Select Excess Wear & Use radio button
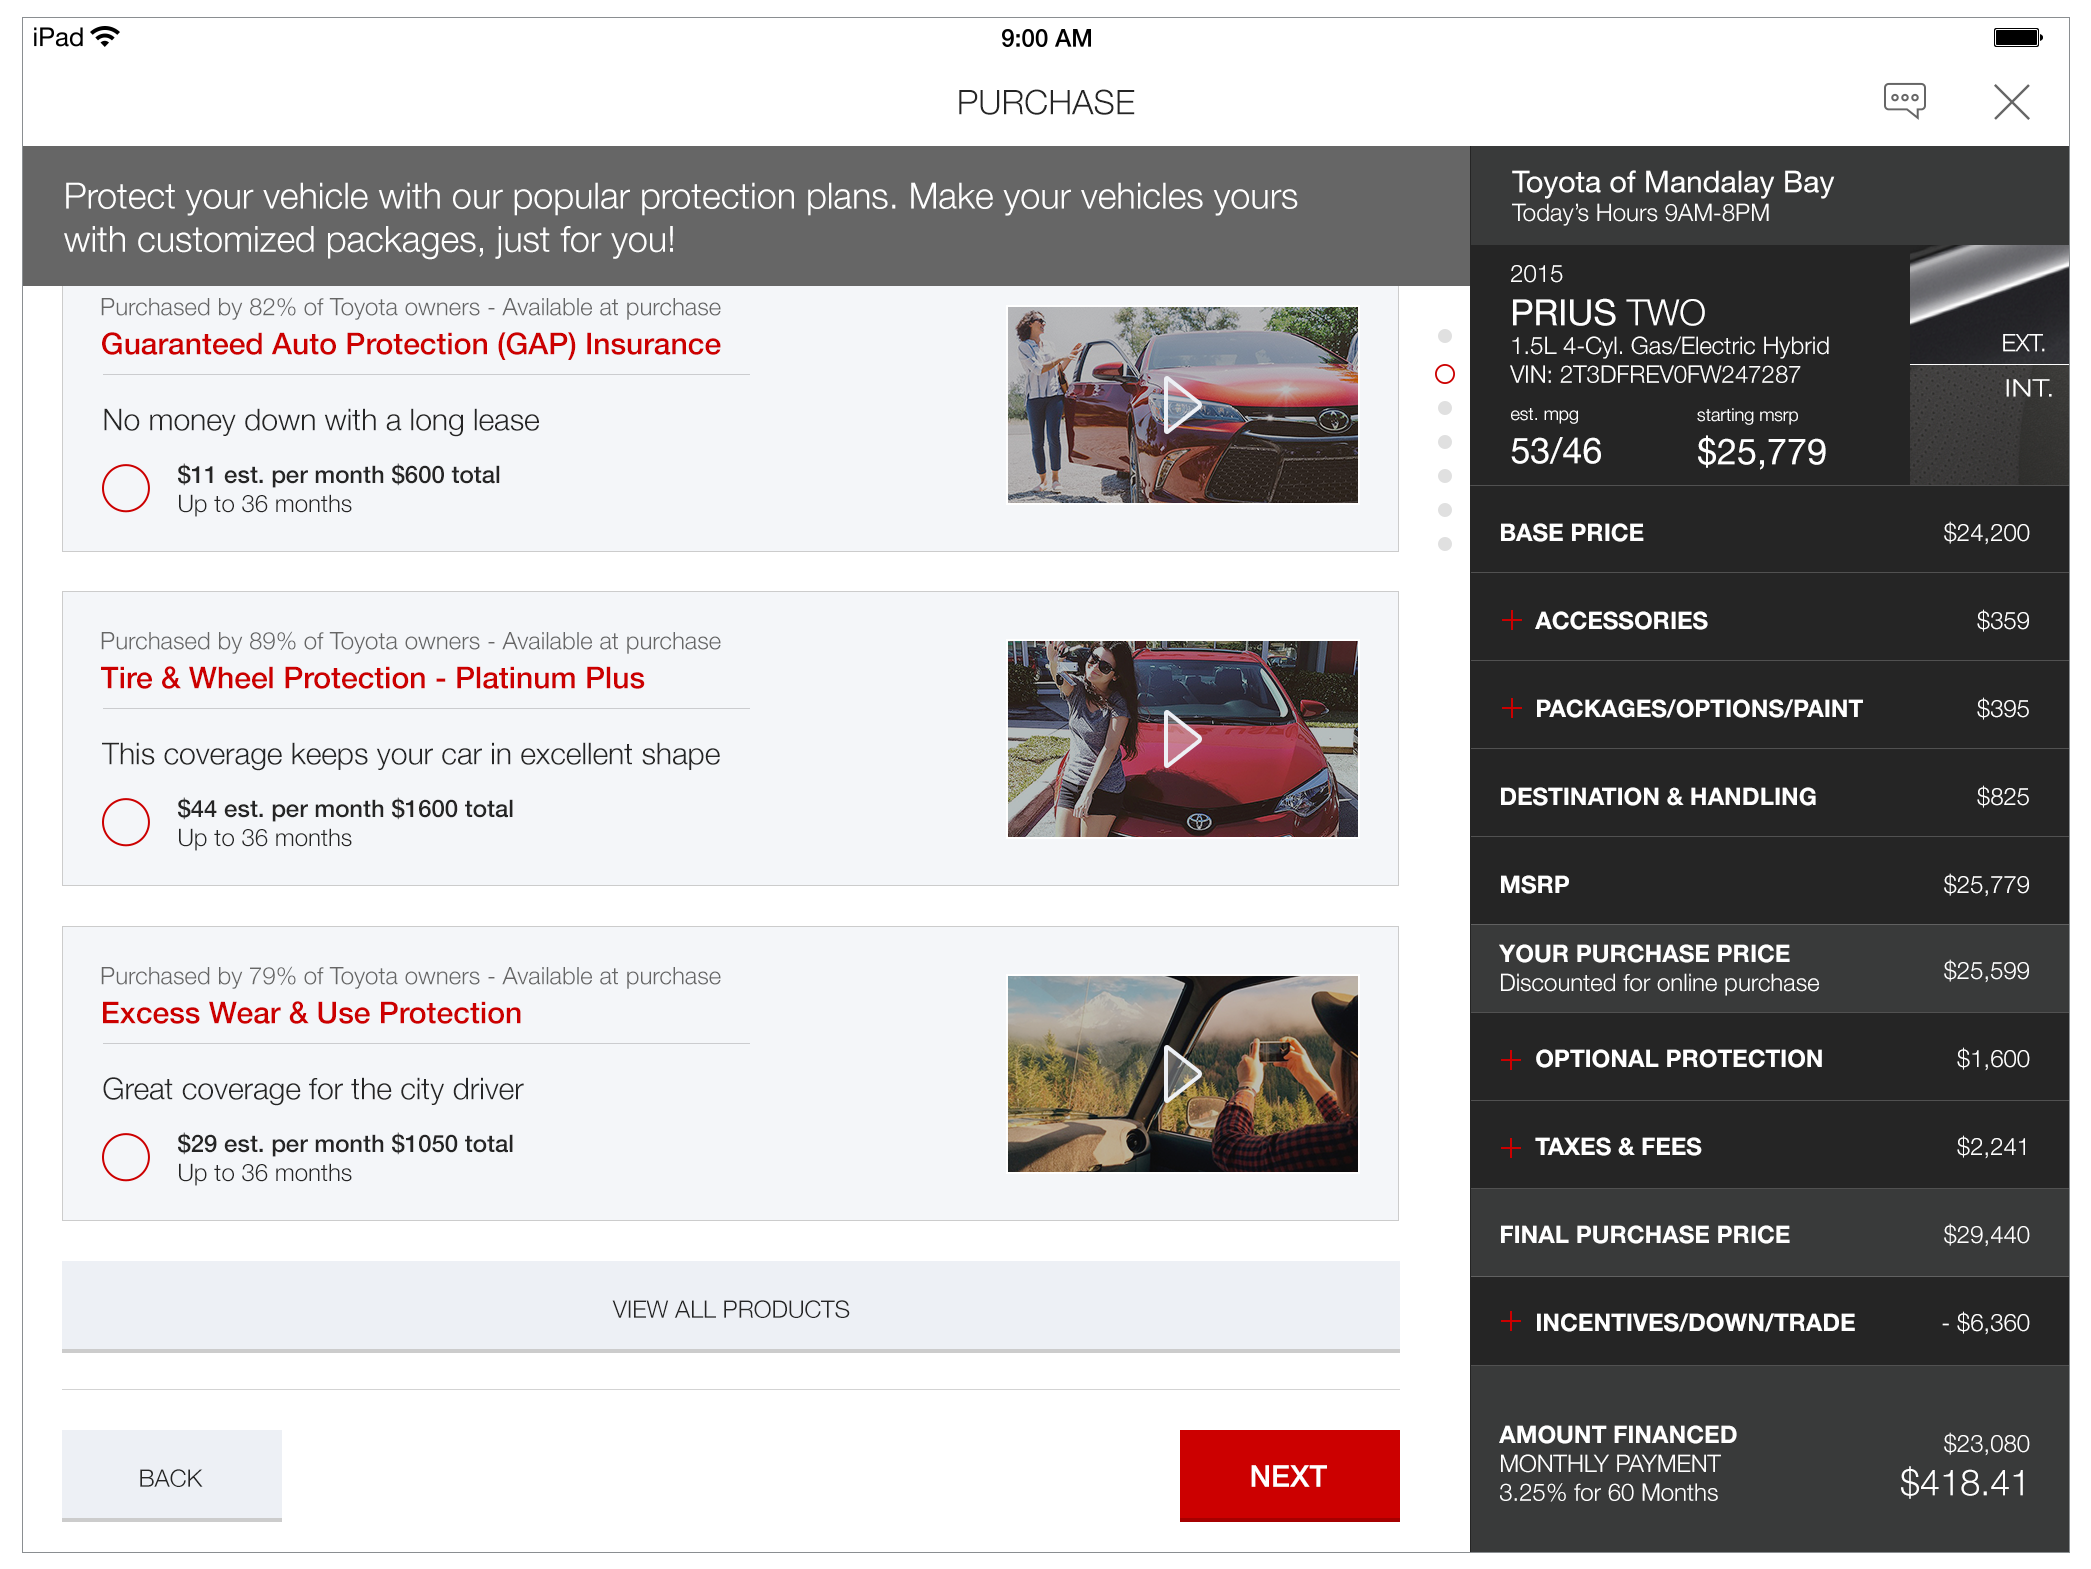Screen dimensions: 2091x1569 coord(126,1157)
